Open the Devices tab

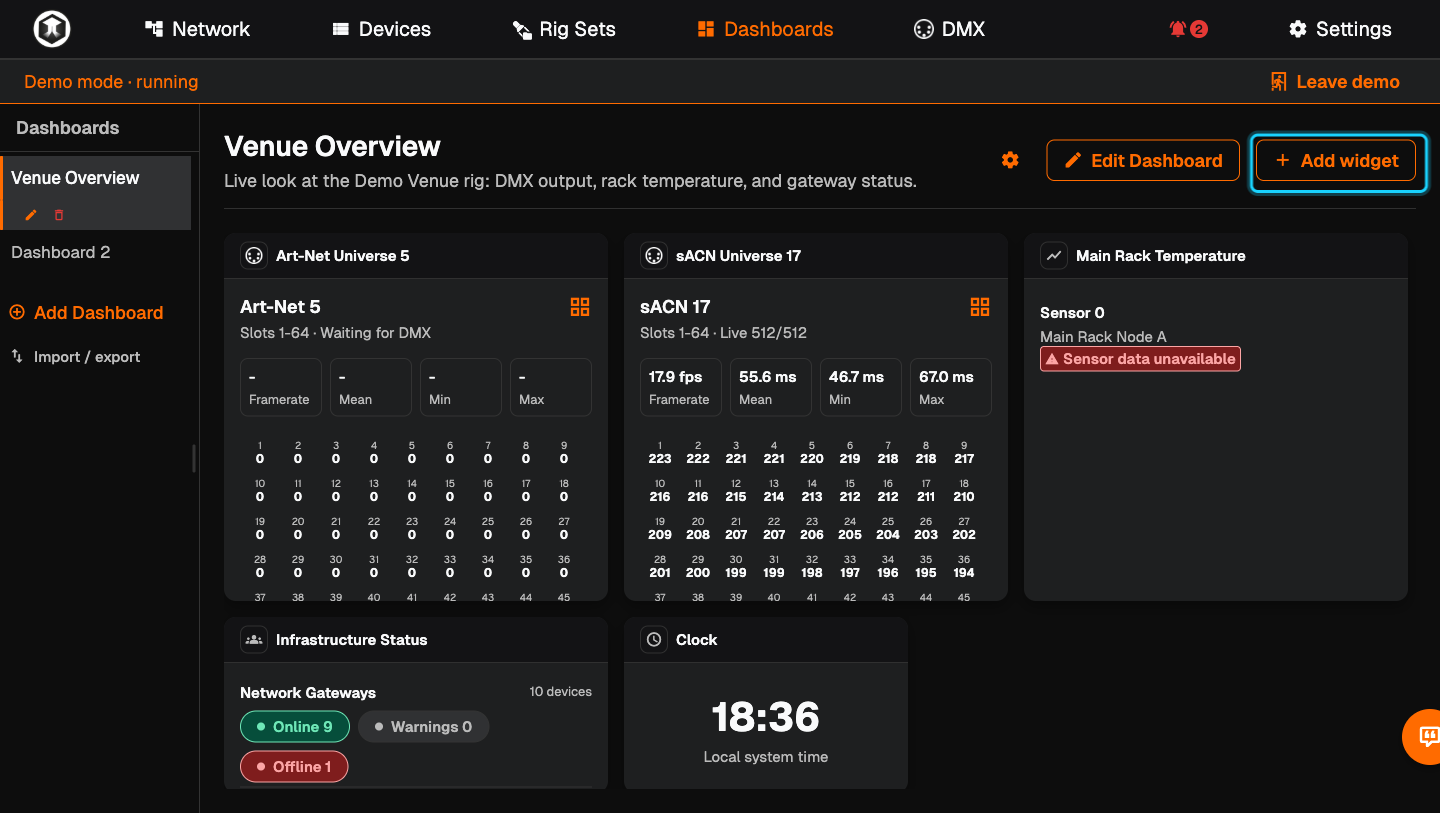(381, 29)
